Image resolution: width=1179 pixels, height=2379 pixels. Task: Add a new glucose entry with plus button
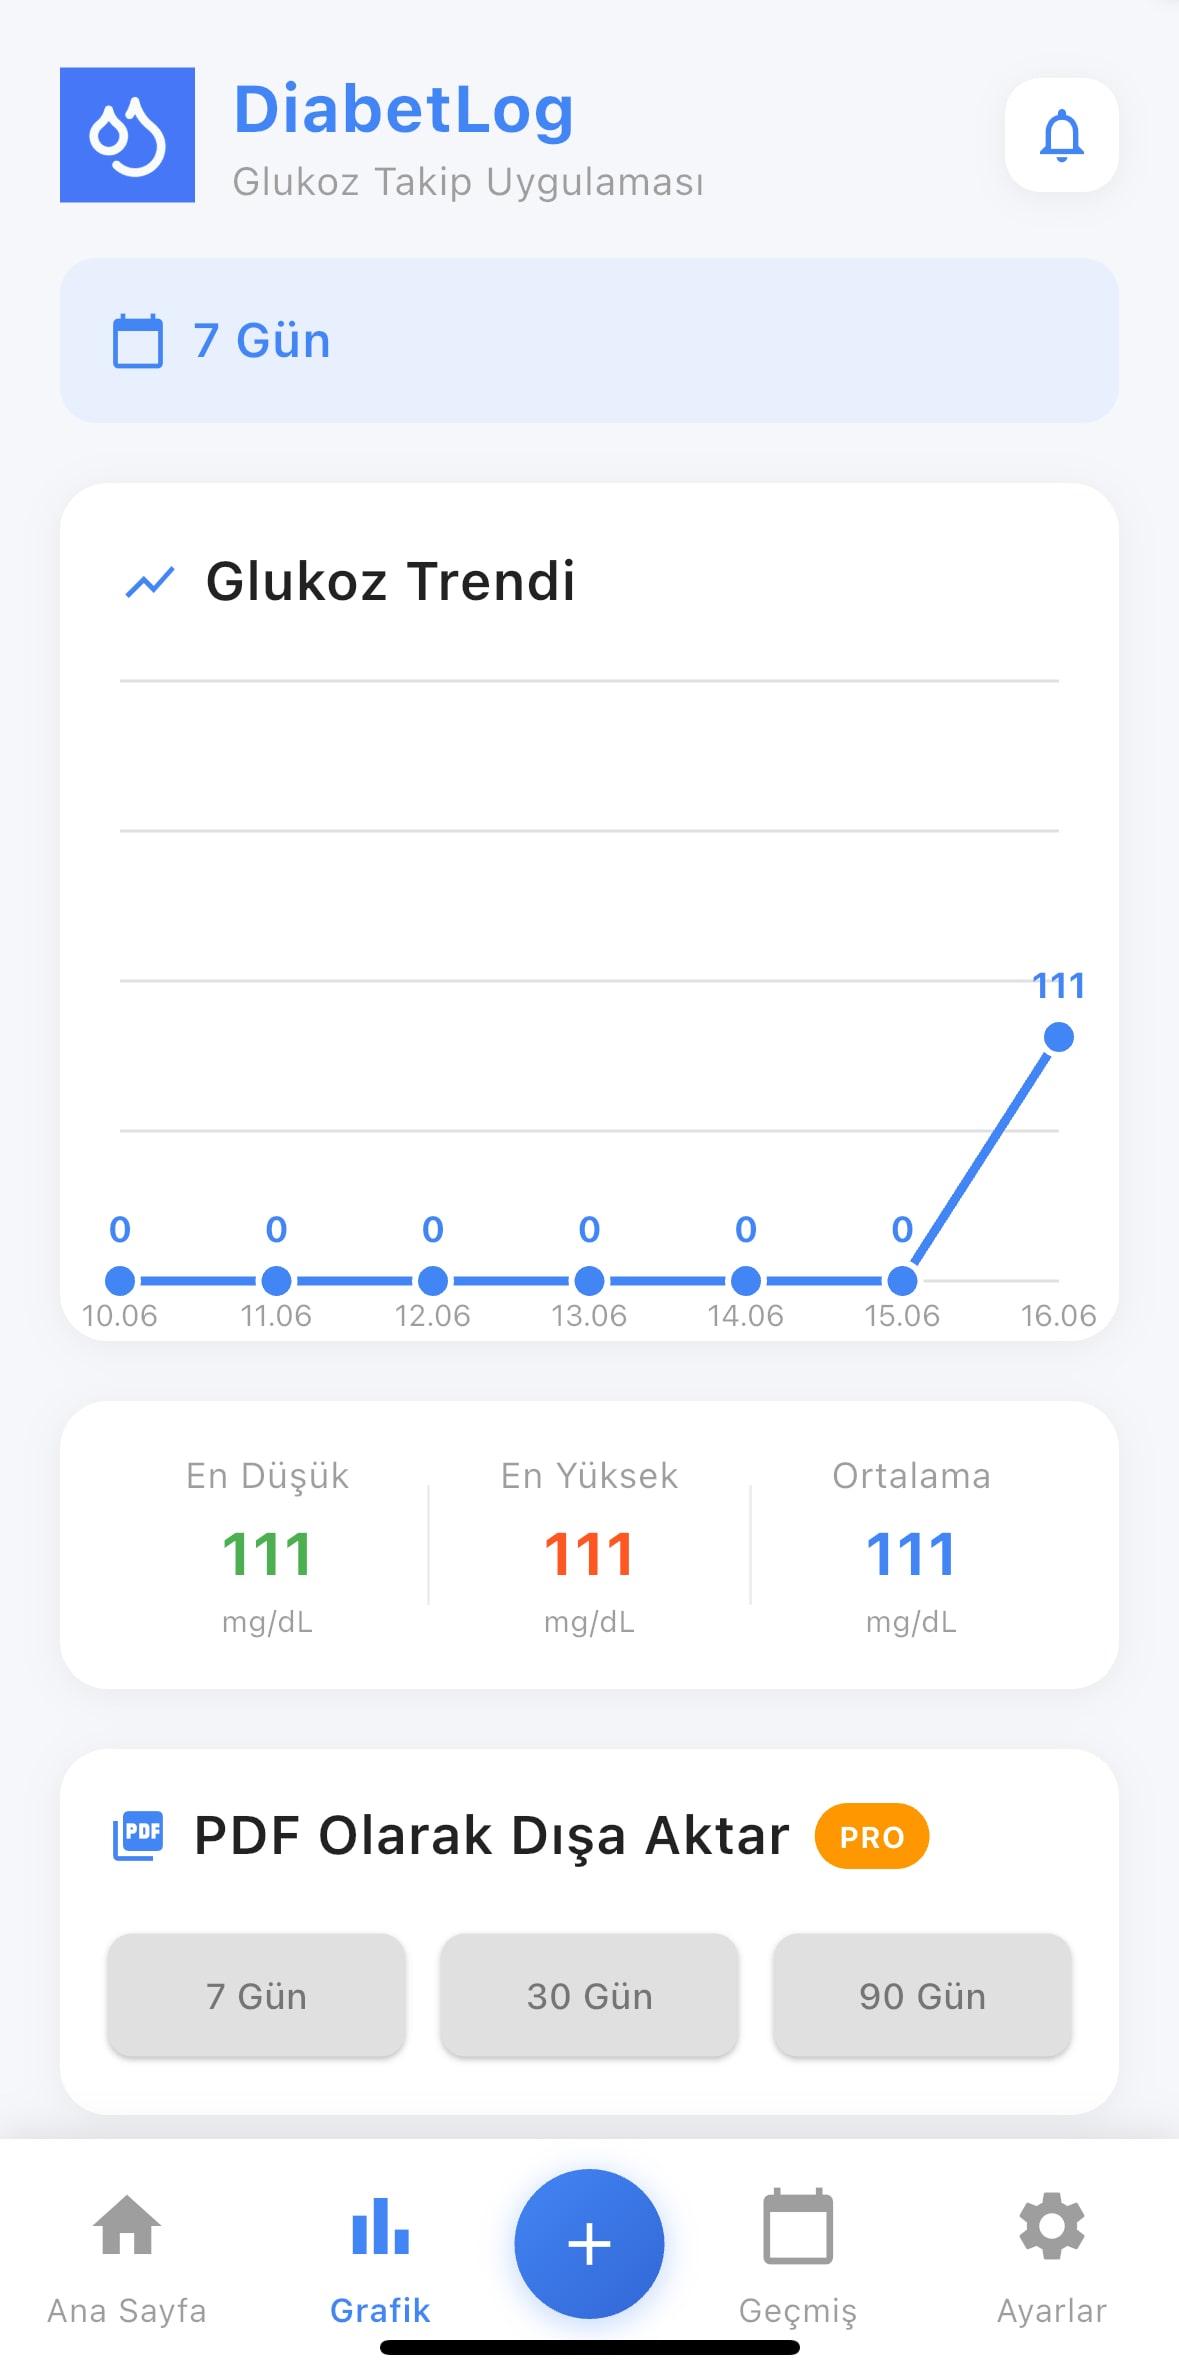pos(589,2243)
